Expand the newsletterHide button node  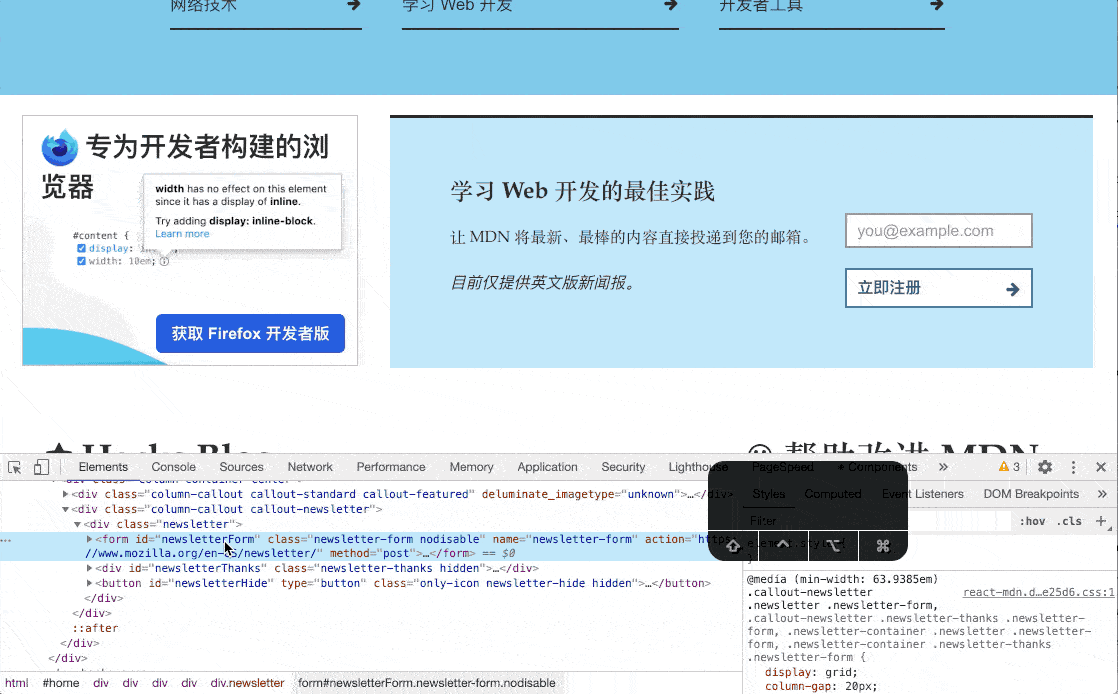90,583
